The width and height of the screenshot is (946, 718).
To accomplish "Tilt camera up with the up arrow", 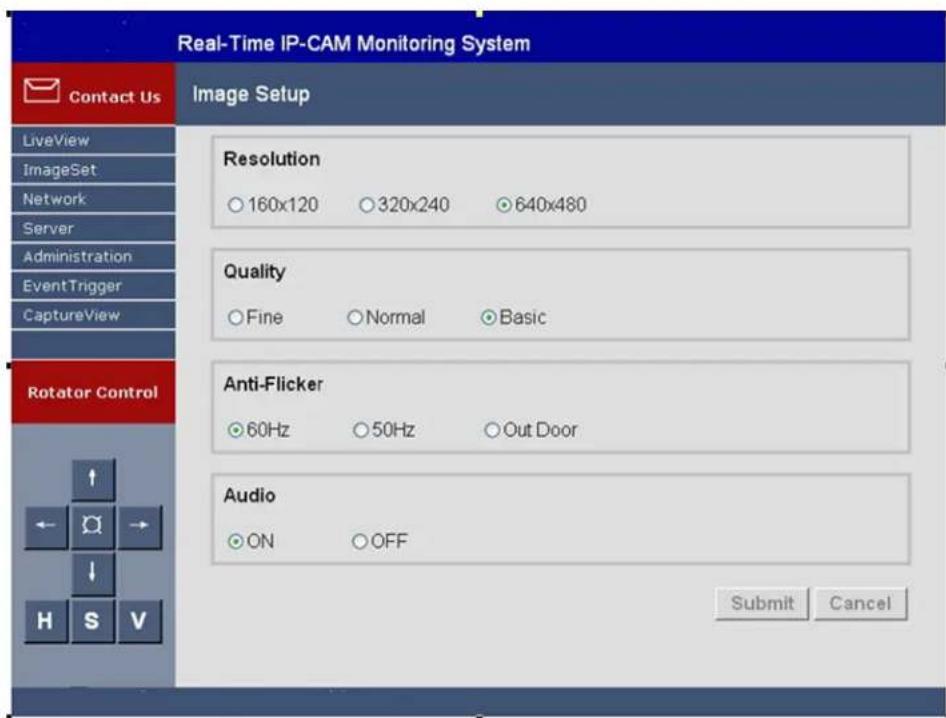I will (93, 480).
